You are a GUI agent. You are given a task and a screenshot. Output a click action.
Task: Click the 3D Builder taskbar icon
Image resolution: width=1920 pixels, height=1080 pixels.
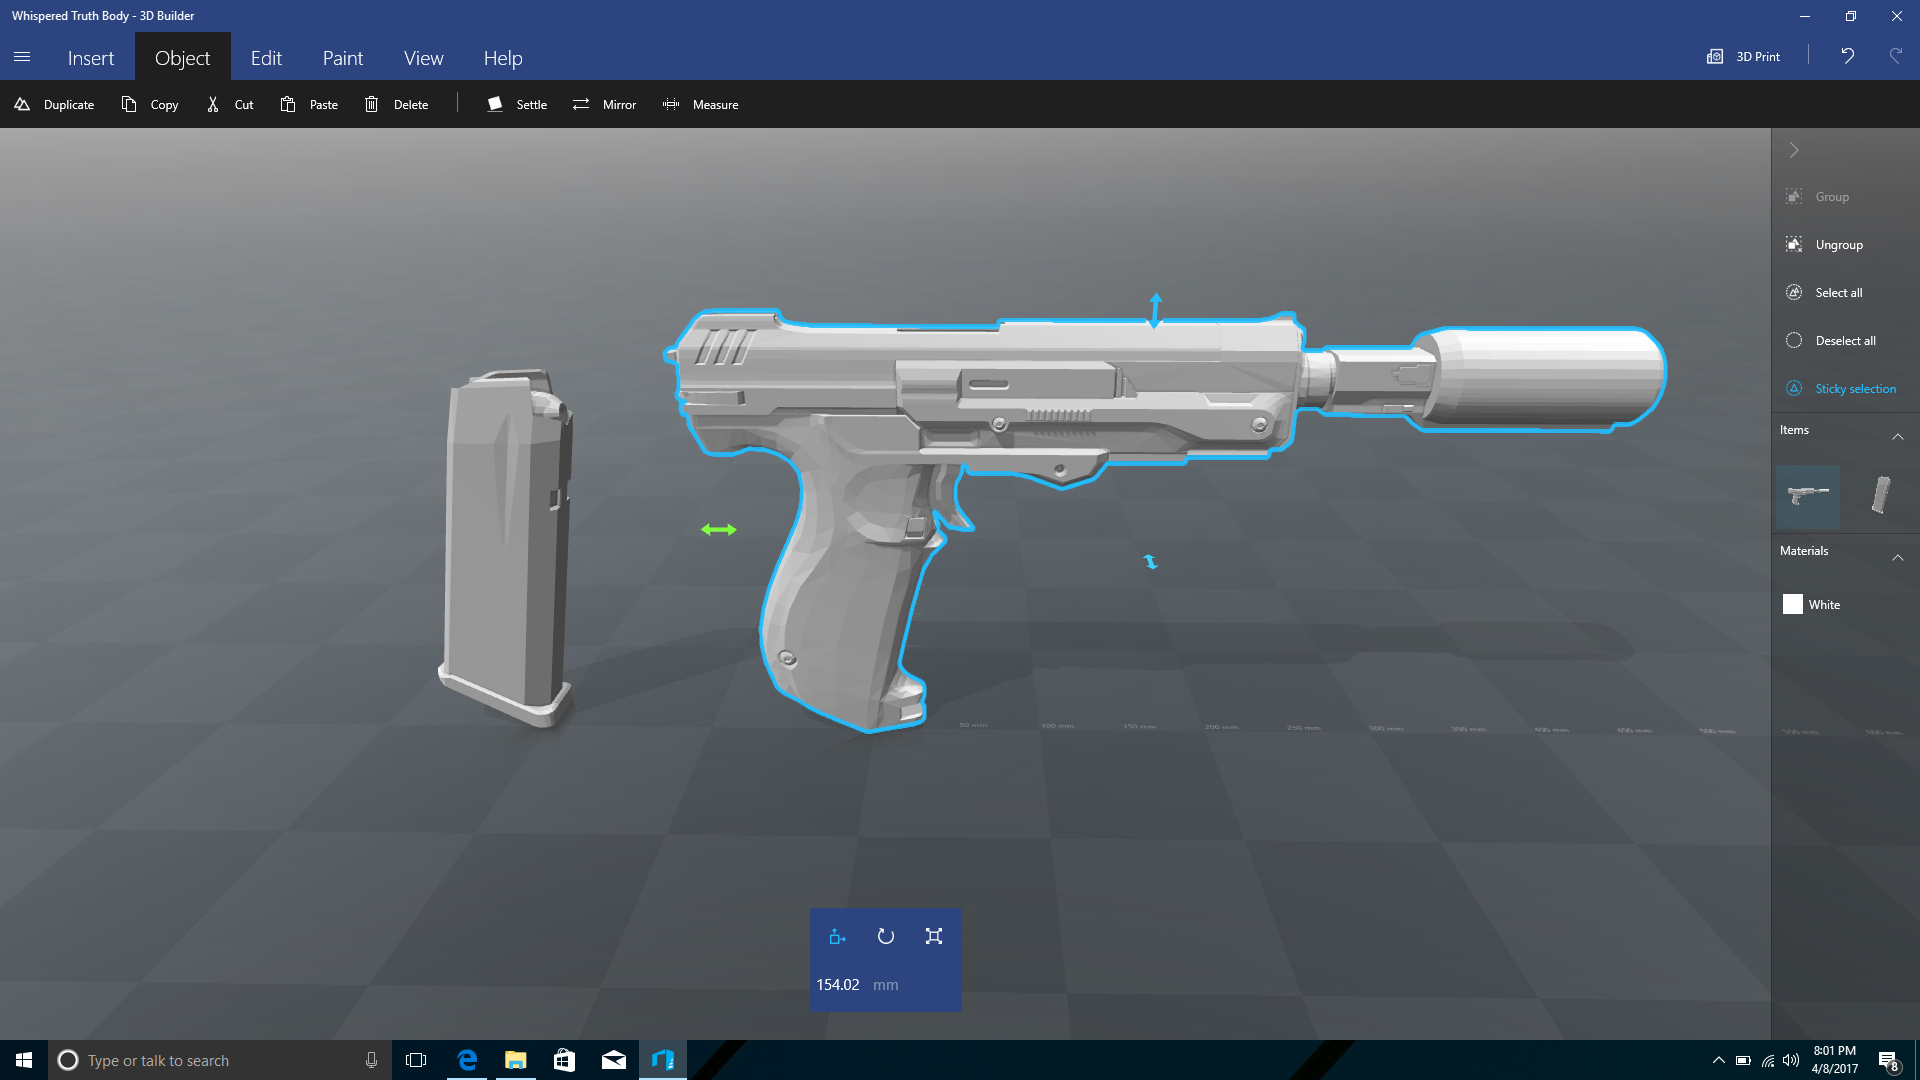pos(662,1060)
